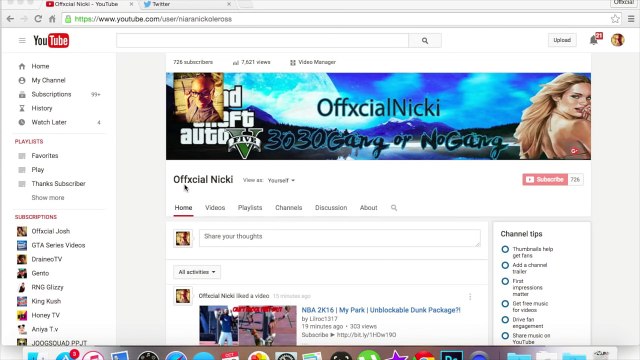This screenshot has height=360, width=640.
Task: Click the channel views analytics icon
Action: coord(236,62)
